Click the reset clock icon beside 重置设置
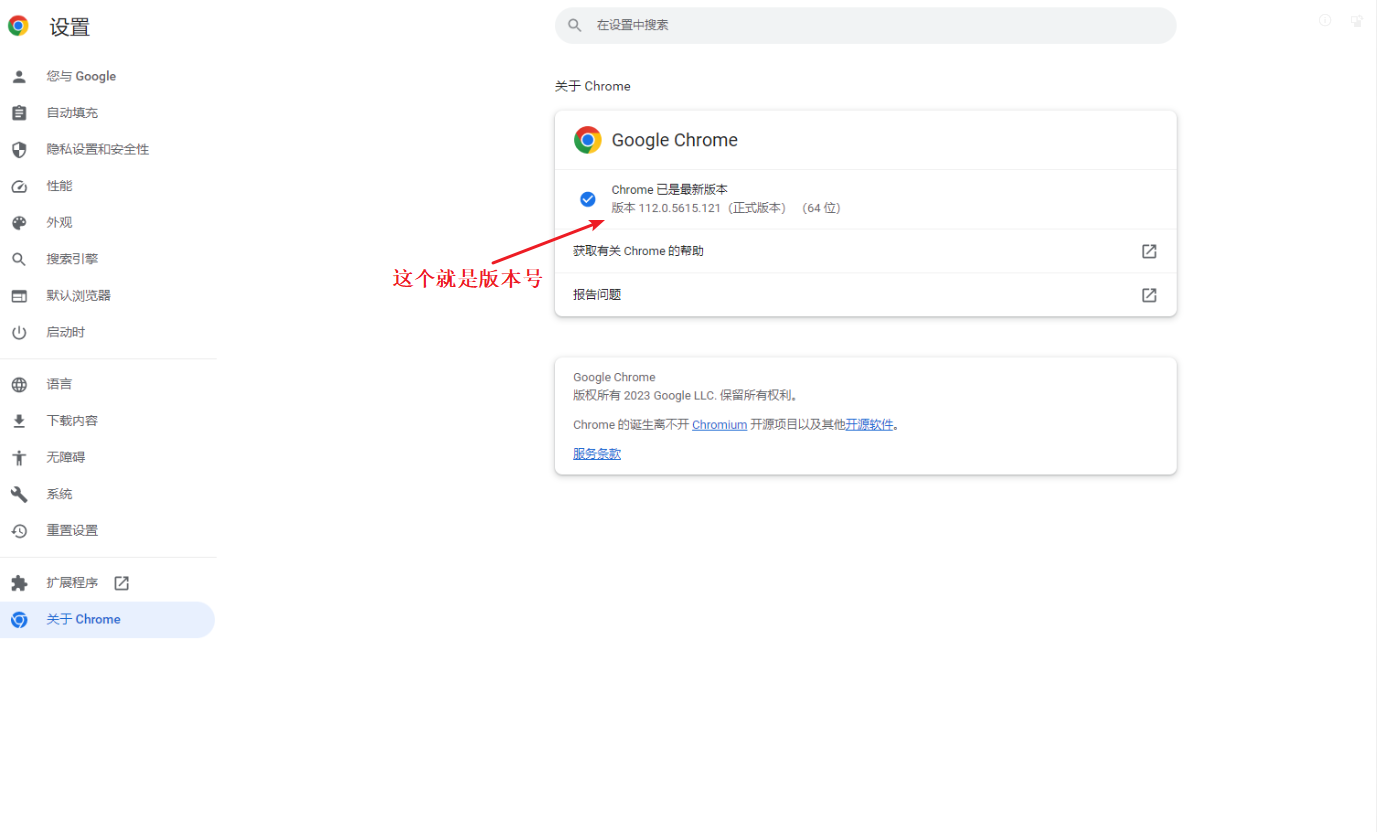 pos(20,530)
